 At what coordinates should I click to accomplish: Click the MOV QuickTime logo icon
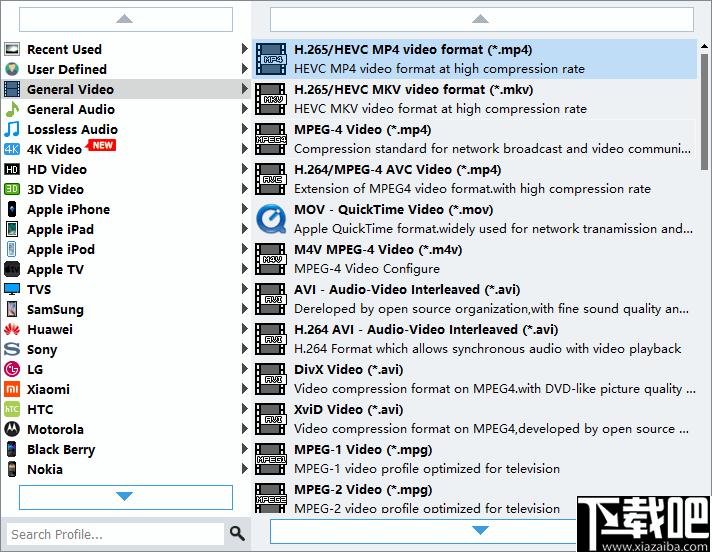click(x=271, y=219)
